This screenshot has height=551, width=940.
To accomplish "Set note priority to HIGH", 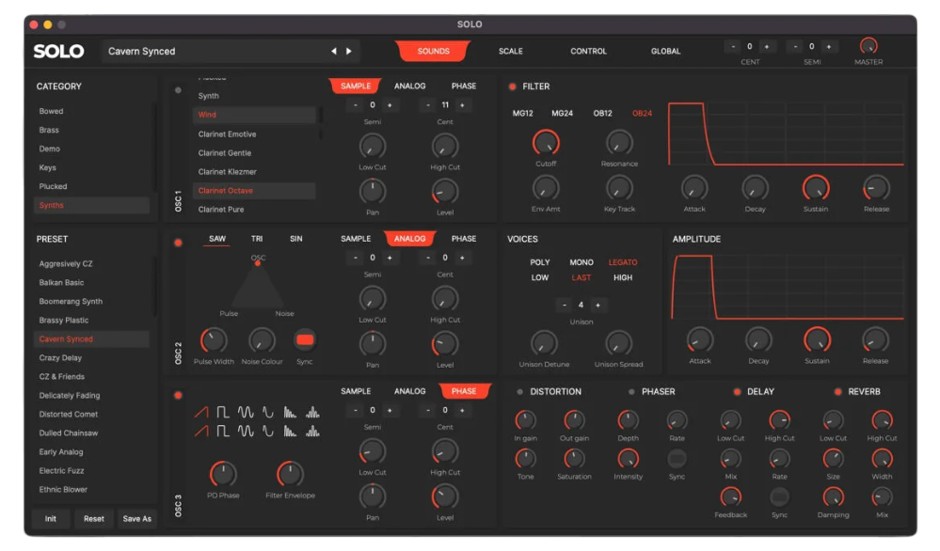I will pyautogui.click(x=623, y=278).
